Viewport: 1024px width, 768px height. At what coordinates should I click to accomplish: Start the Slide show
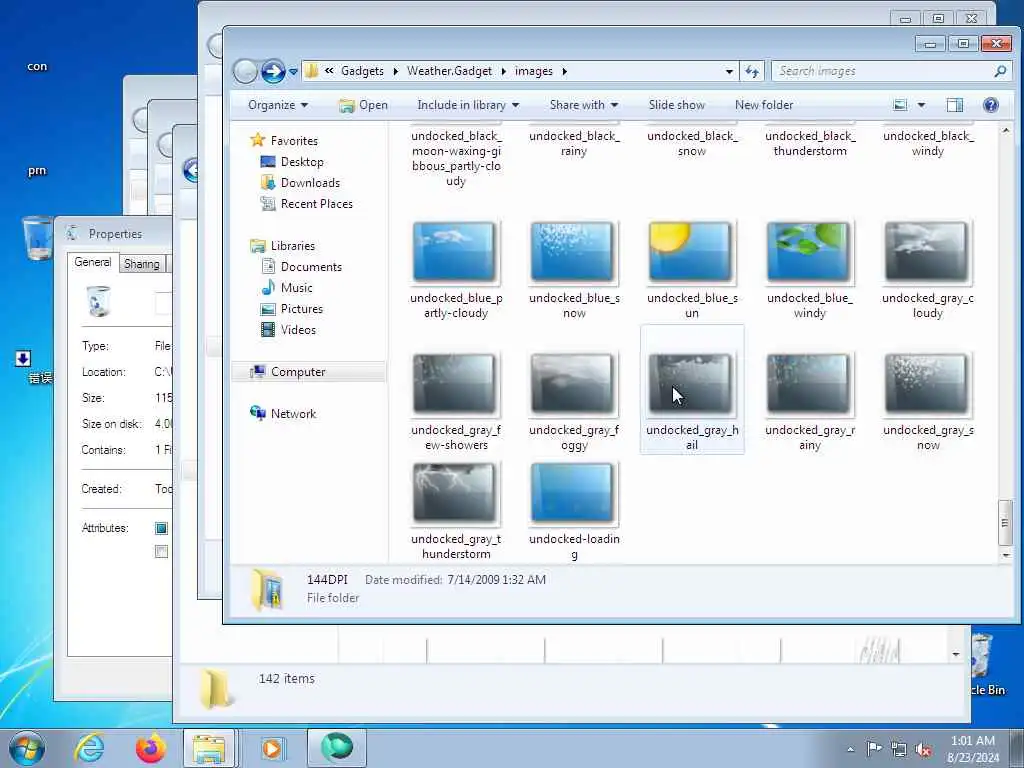(x=677, y=105)
